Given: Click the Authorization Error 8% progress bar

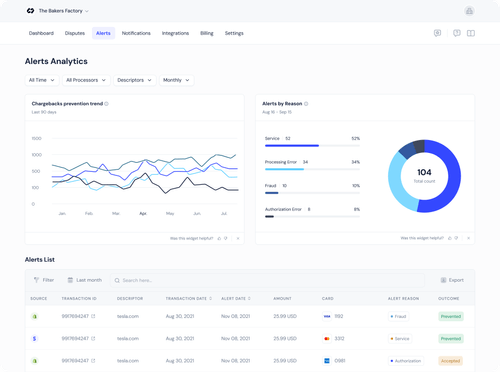Looking at the screenshot, I should (312, 216).
